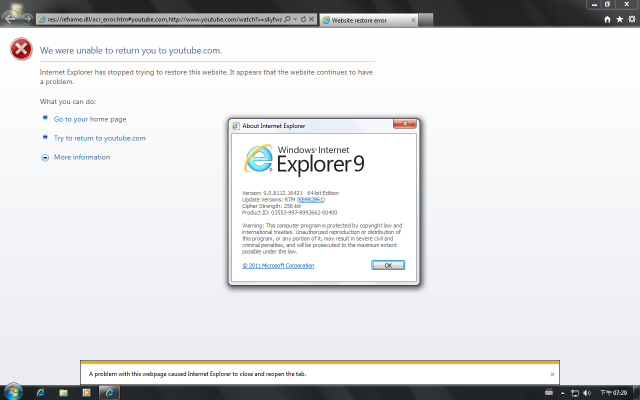Click the Go to your home page link
Viewport: 640px width, 400px height.
pos(90,119)
